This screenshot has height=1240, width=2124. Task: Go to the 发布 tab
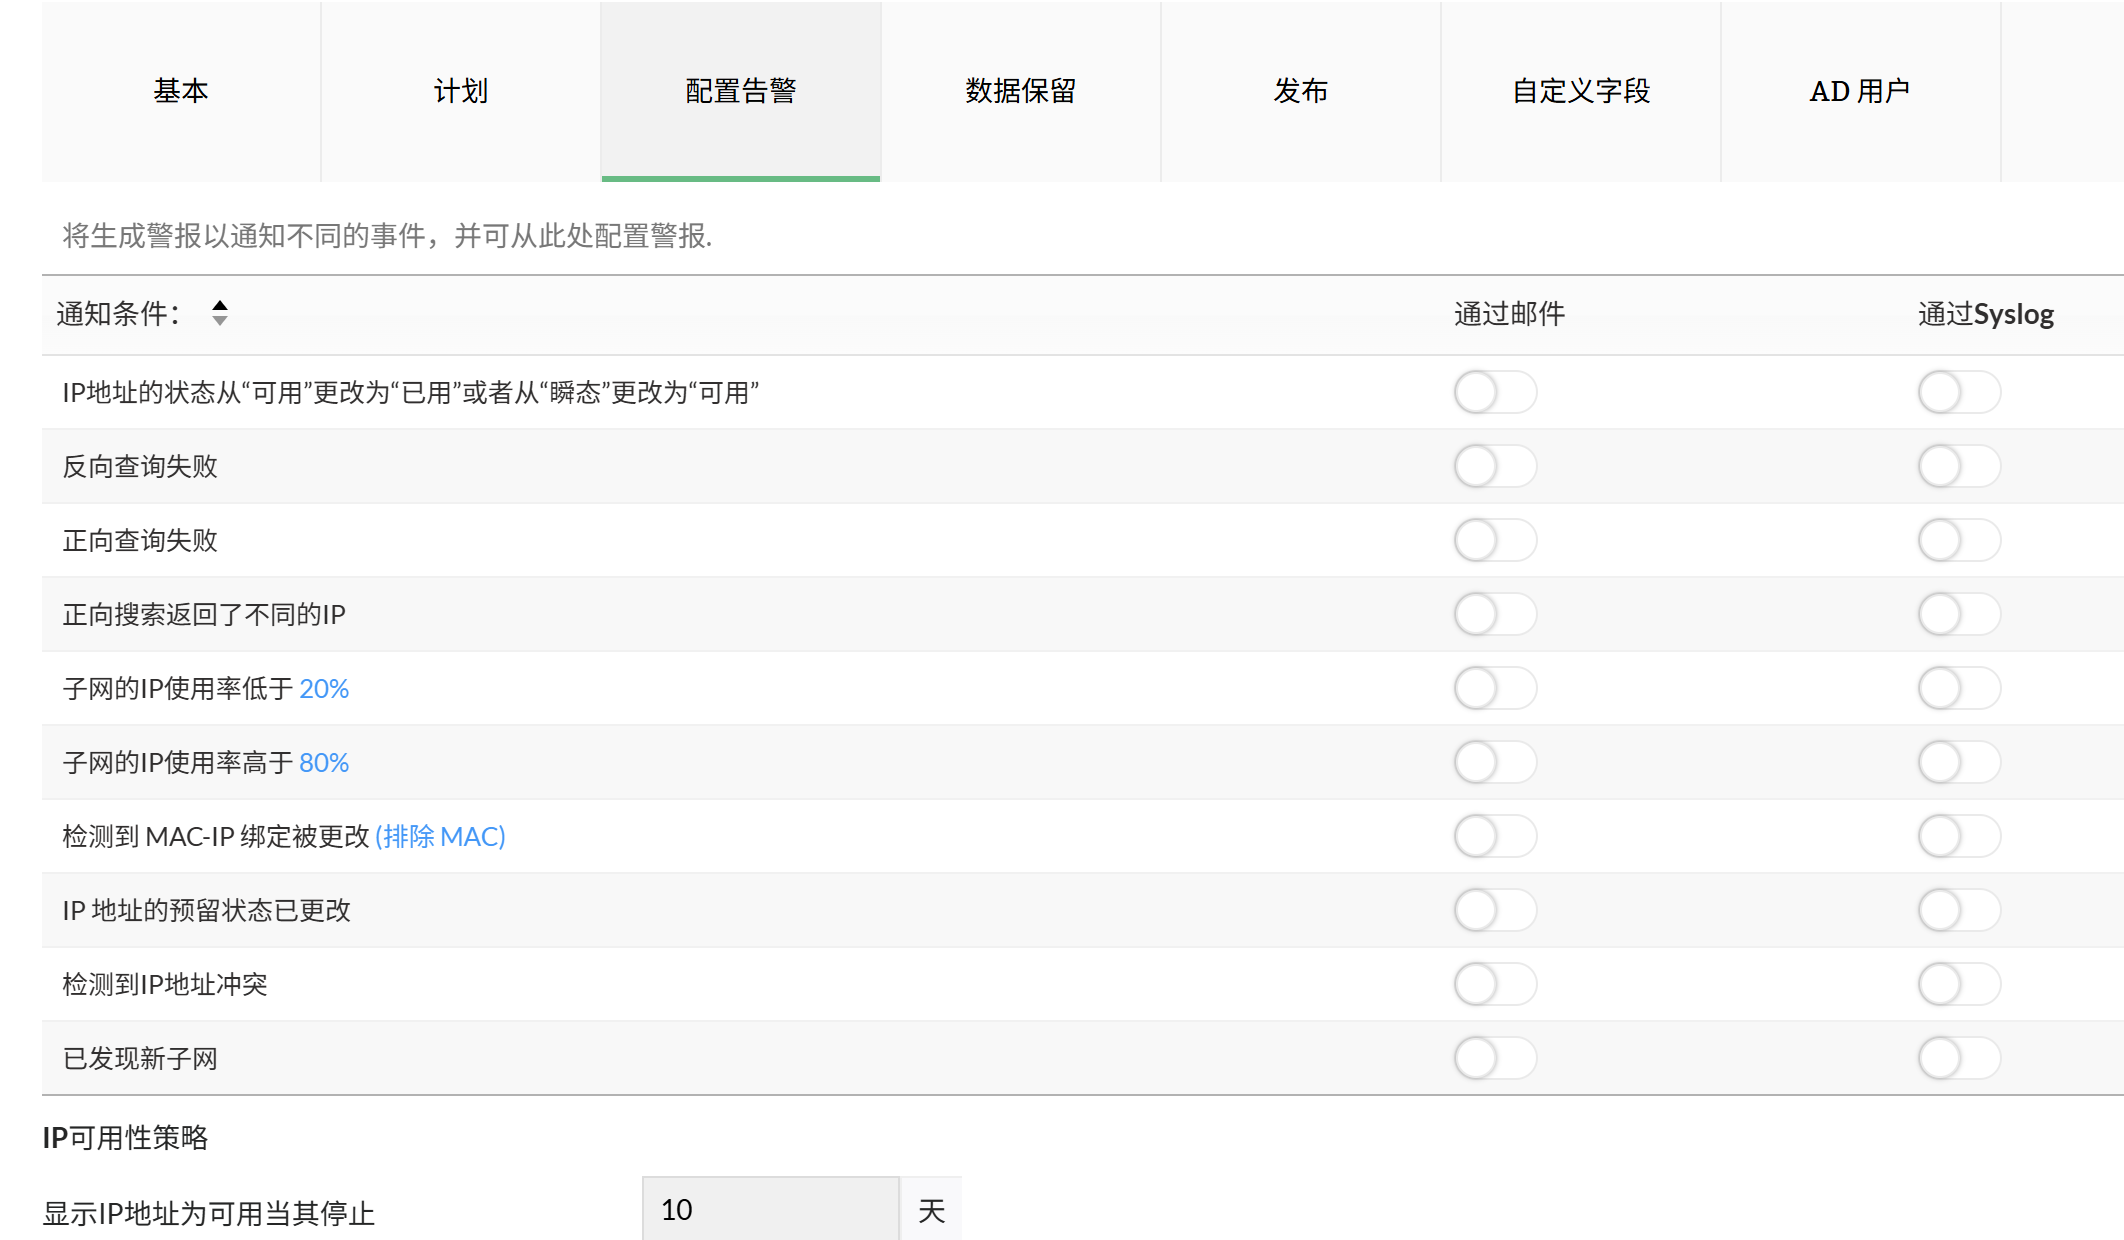click(x=1300, y=91)
